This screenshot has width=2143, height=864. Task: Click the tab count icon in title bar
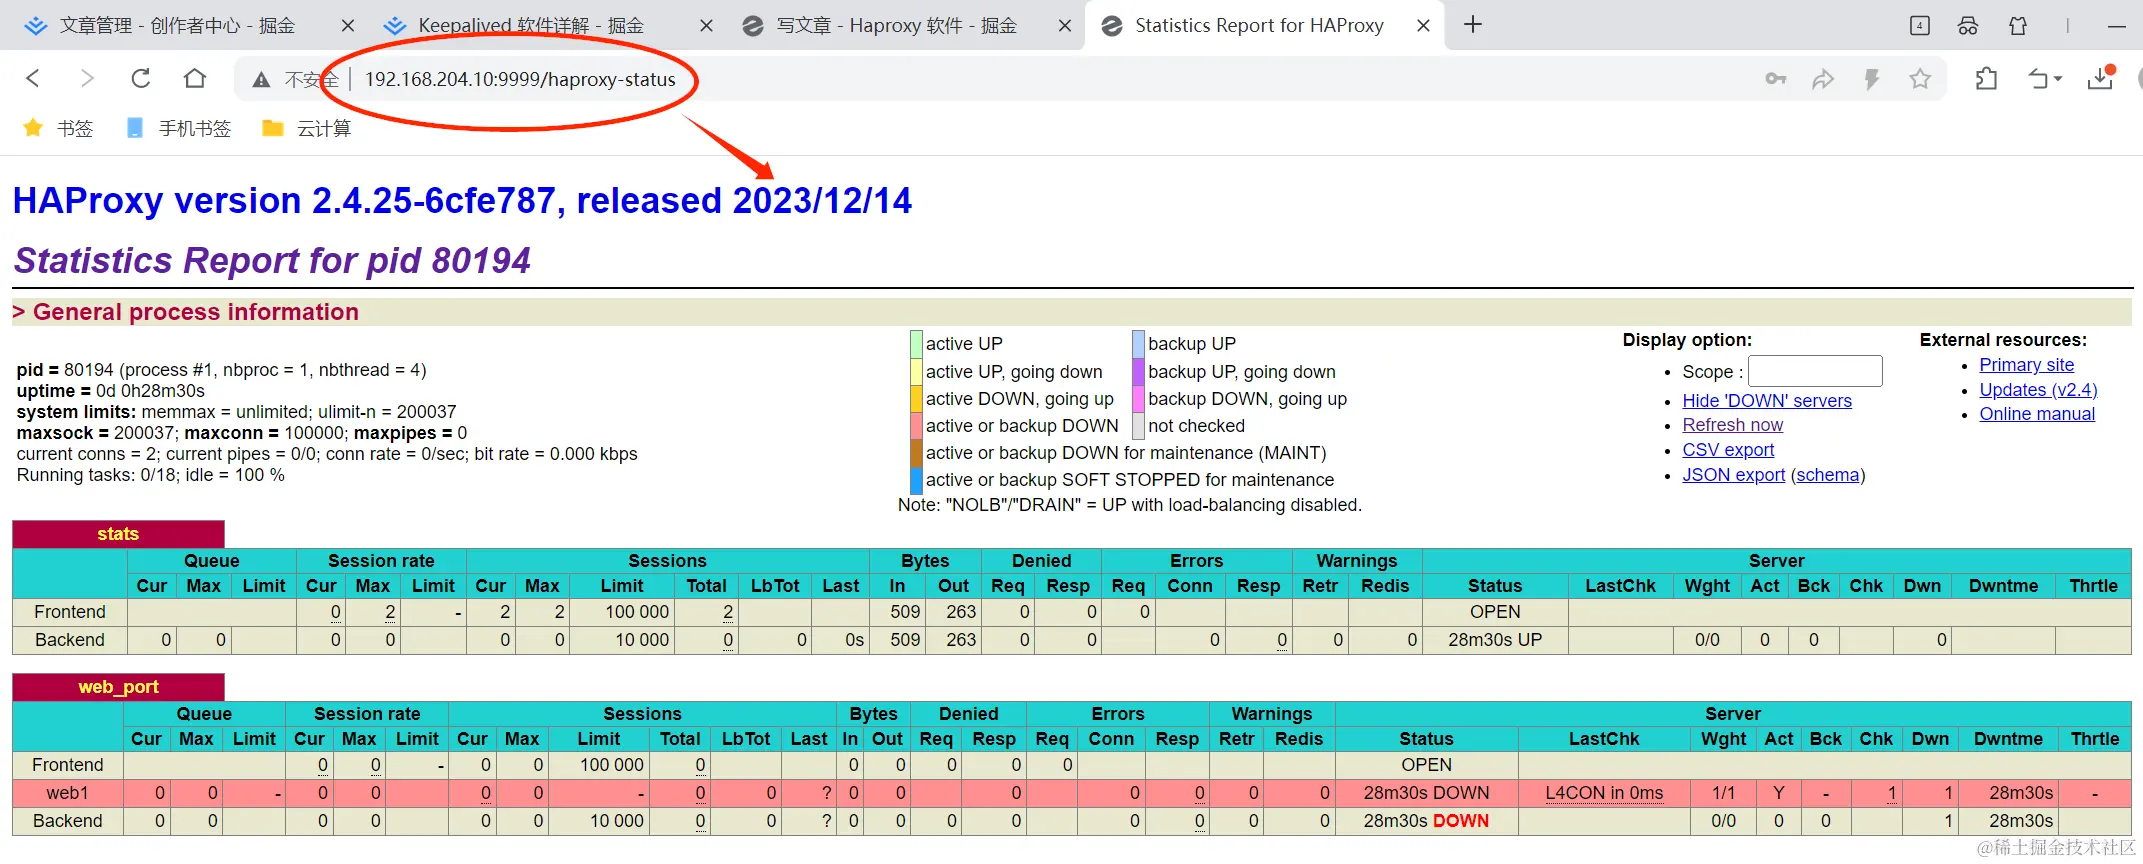click(1920, 26)
